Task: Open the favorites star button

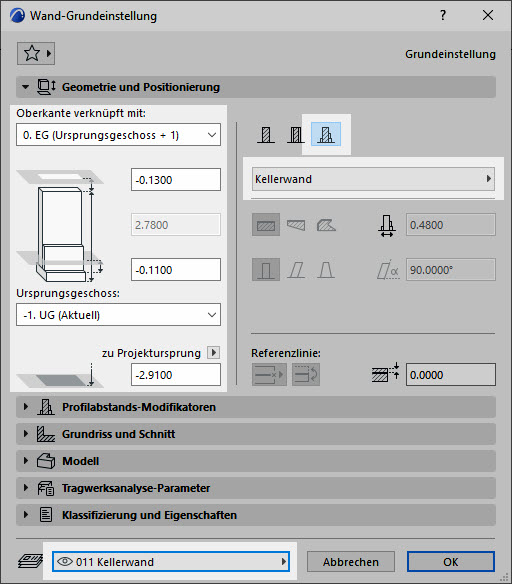Action: (x=36, y=53)
